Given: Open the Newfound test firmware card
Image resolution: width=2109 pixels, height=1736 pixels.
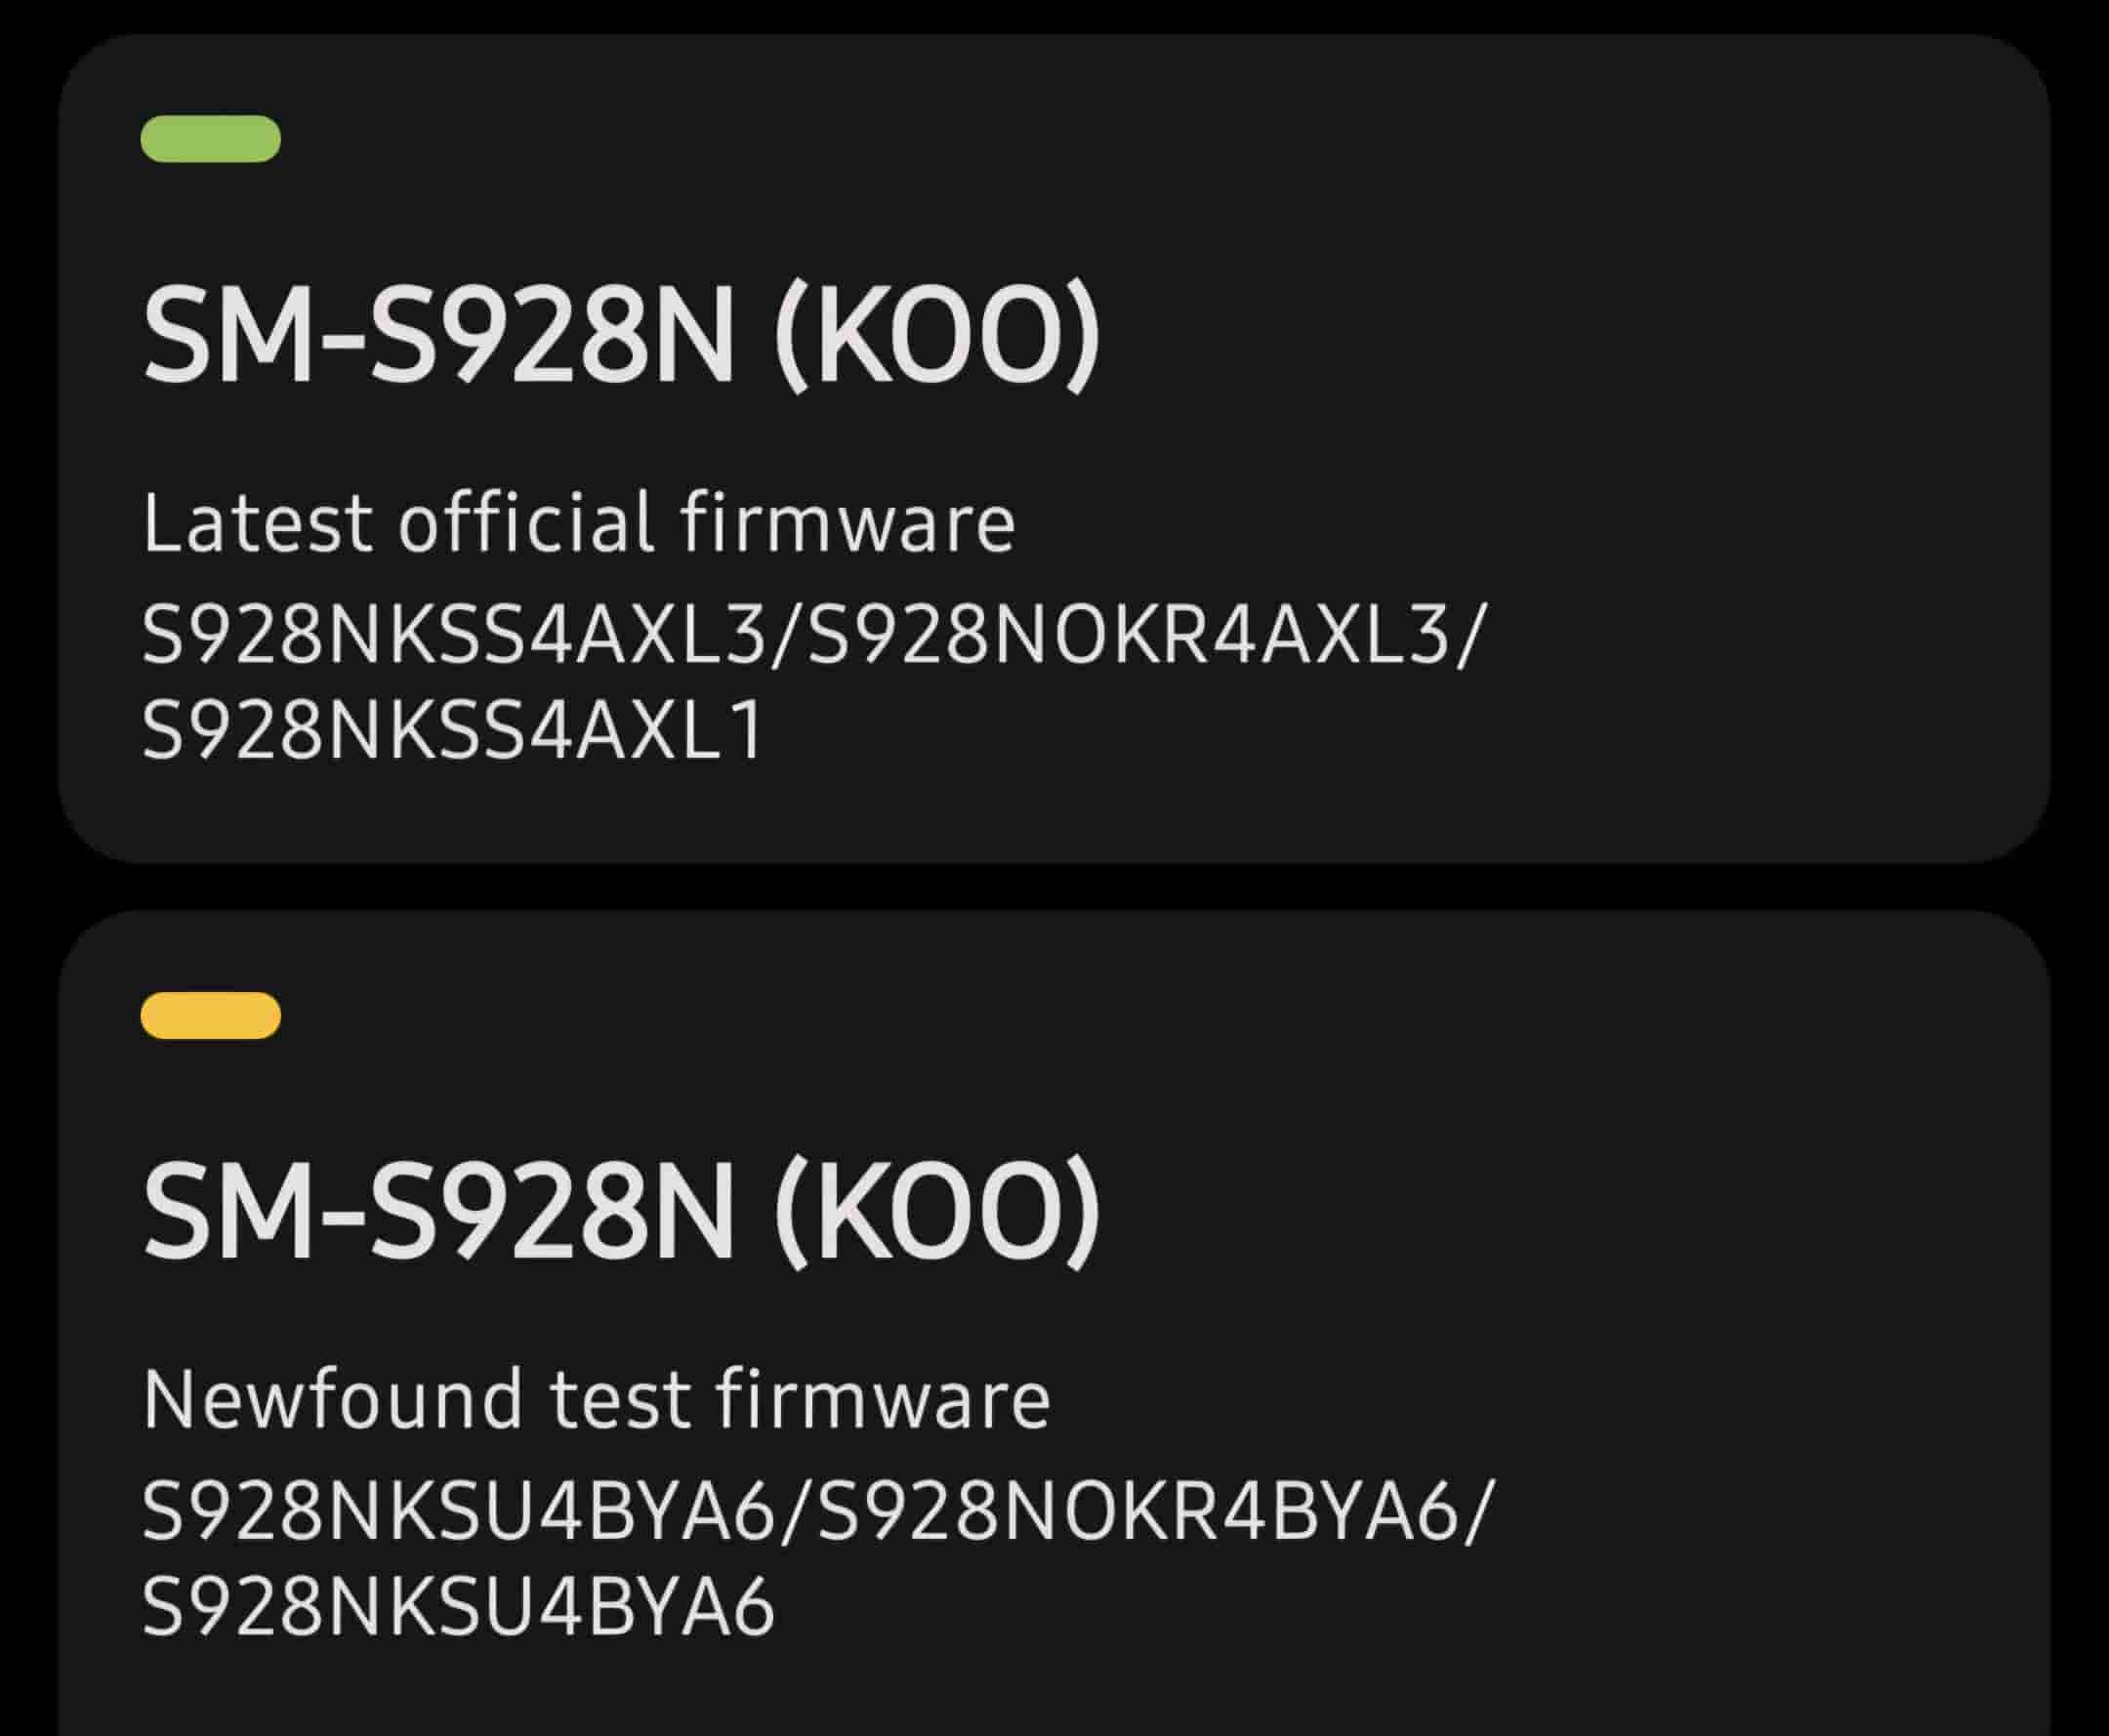Looking at the screenshot, I should (1053, 1320).
